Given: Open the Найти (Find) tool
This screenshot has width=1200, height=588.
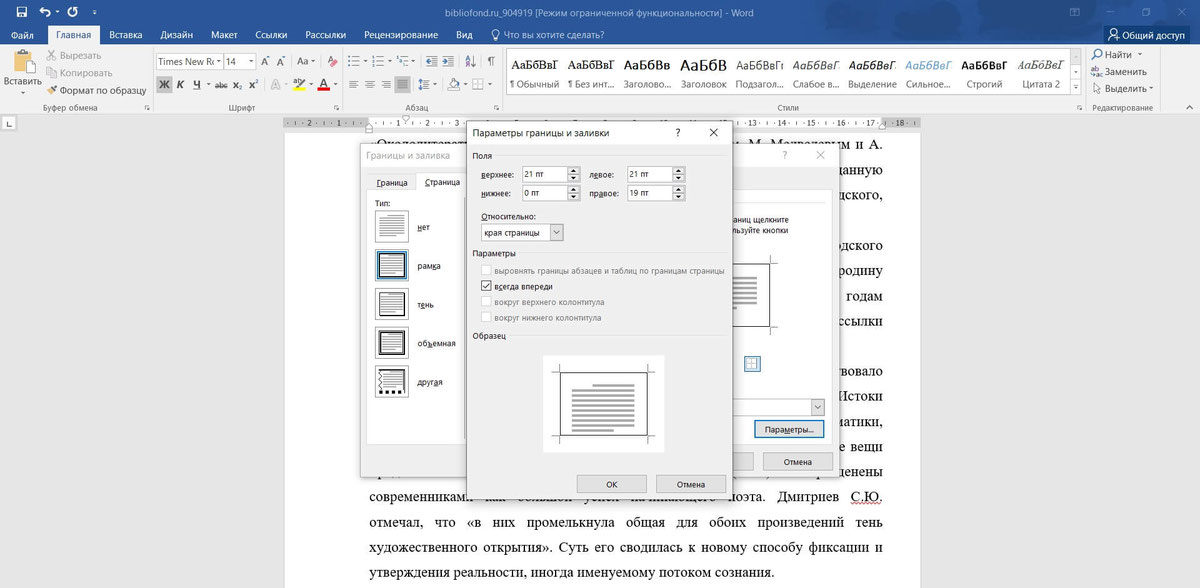Looking at the screenshot, I should (x=1117, y=54).
